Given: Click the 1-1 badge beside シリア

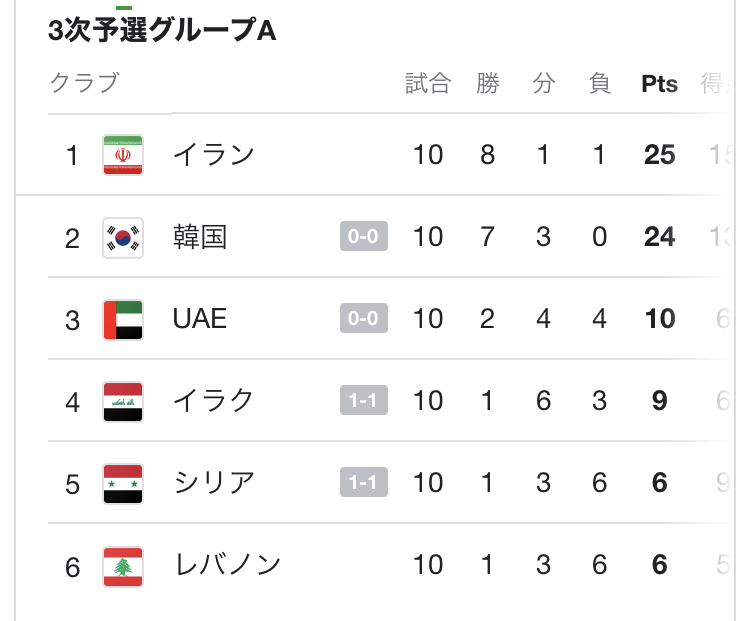Looking at the screenshot, I should tap(363, 483).
